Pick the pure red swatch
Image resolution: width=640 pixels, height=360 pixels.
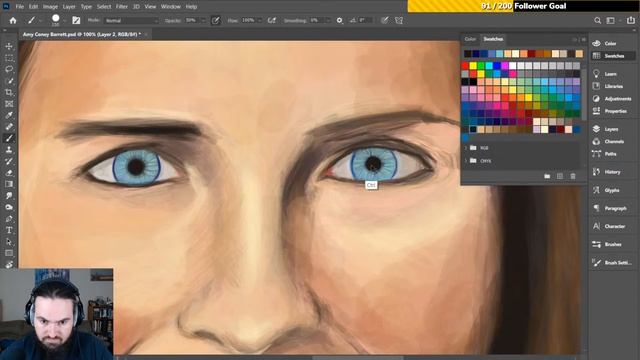point(465,66)
